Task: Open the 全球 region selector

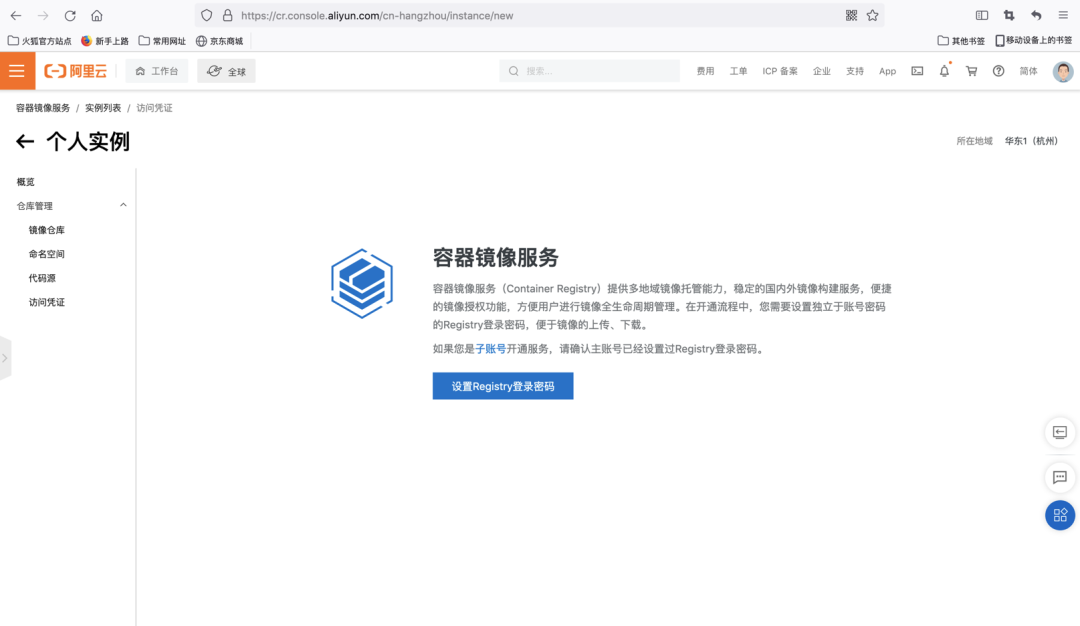Action: (226, 71)
